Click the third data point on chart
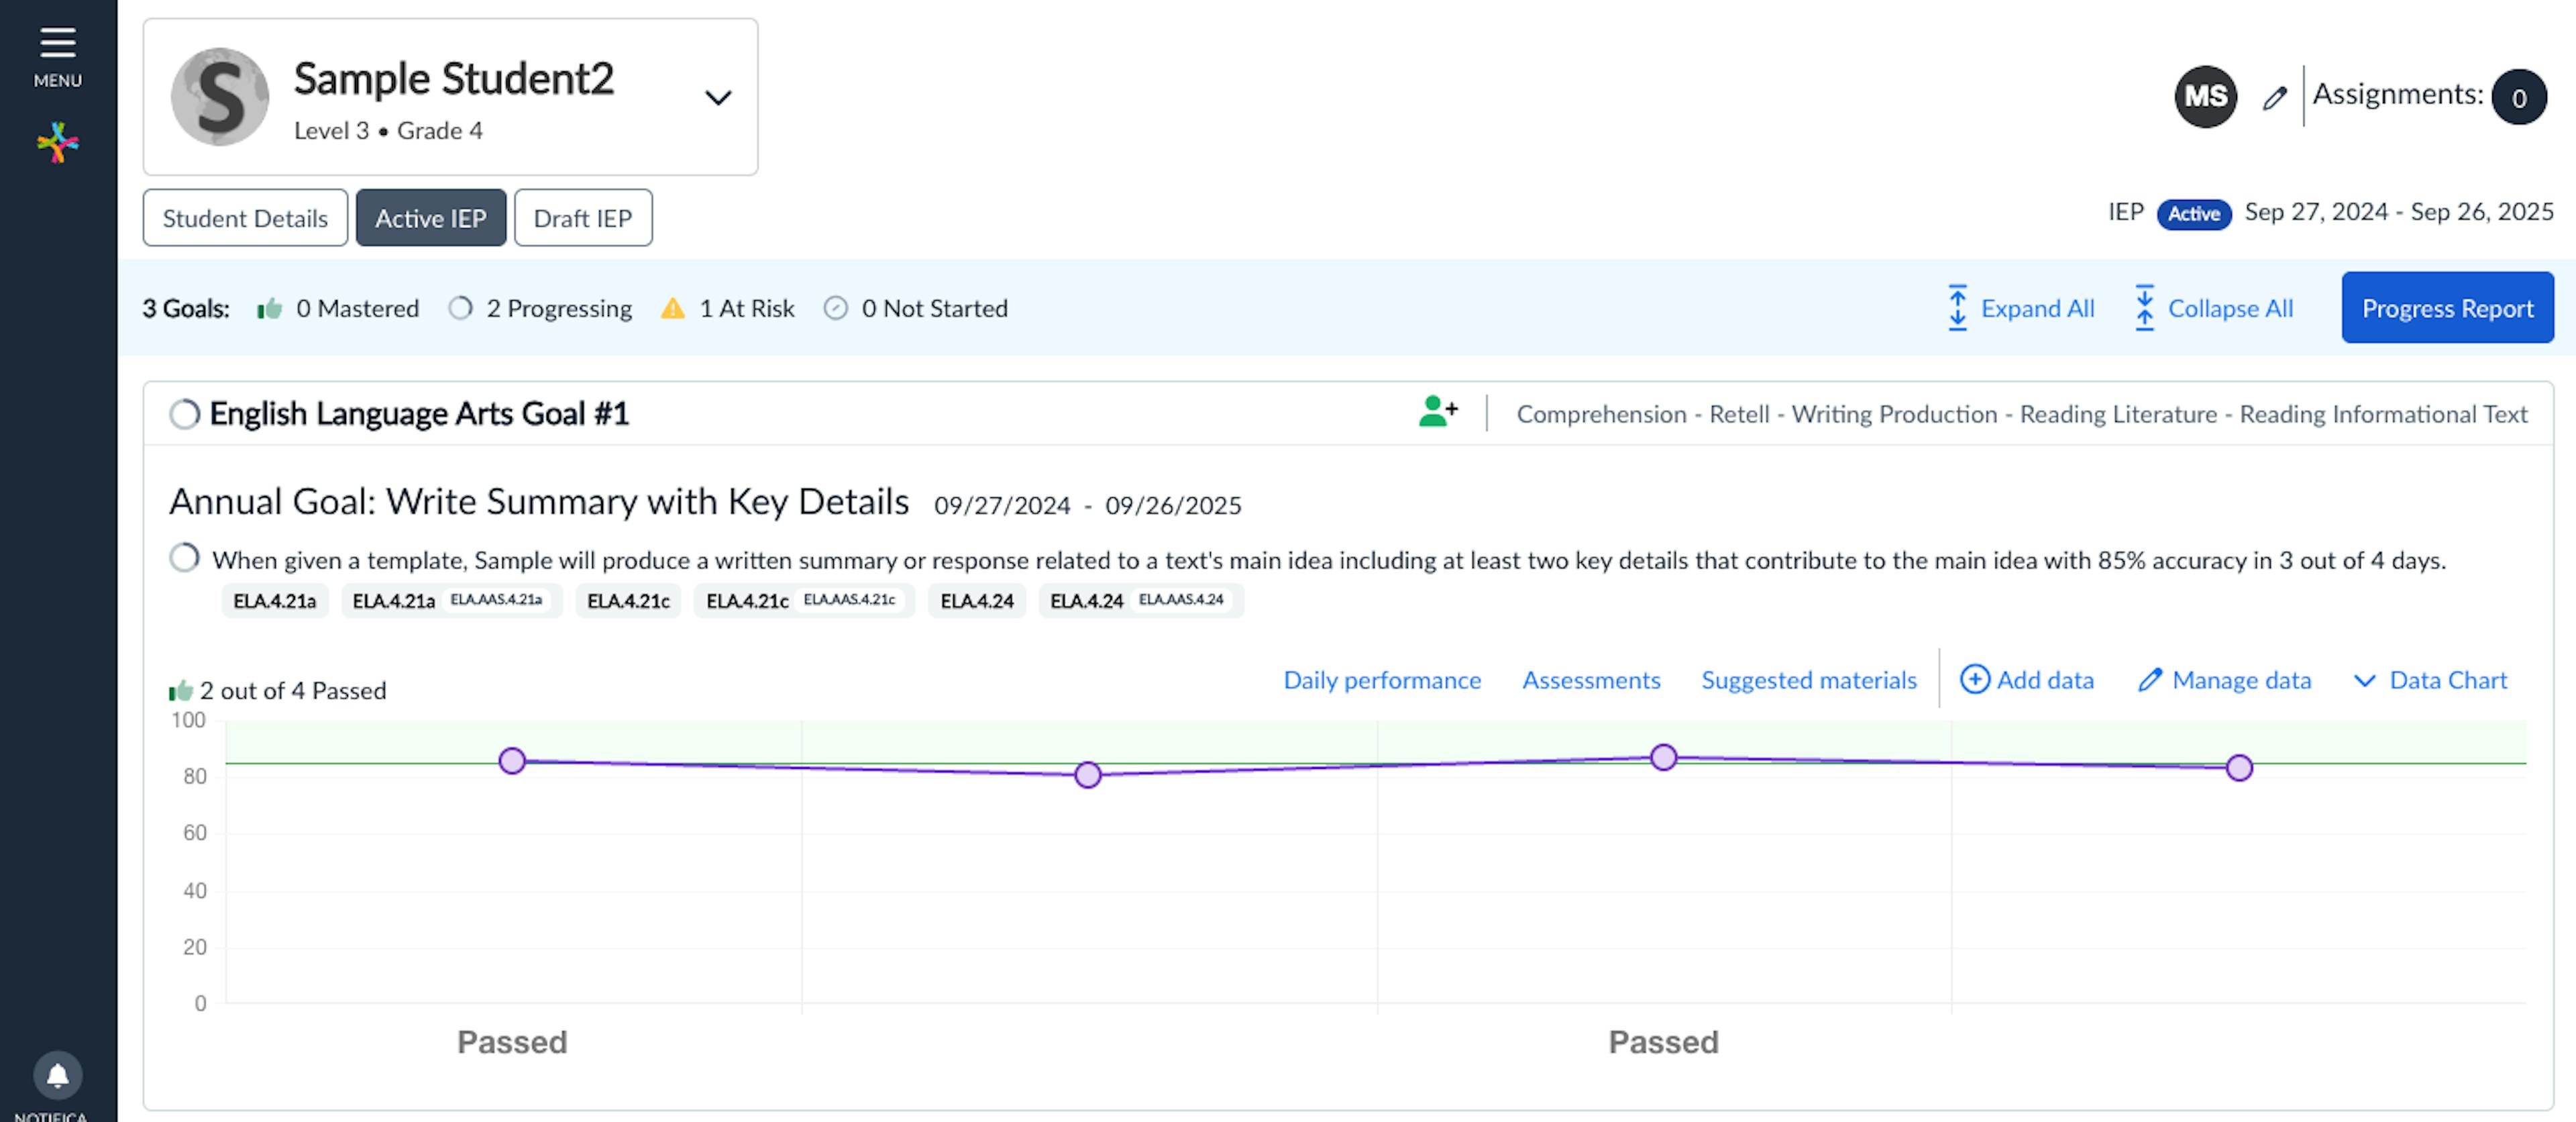Screen dimensions: 2576x1122 1663,758
